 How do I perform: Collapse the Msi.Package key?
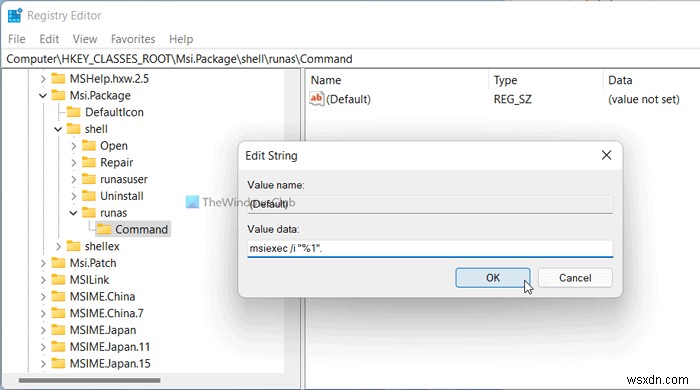click(x=43, y=95)
